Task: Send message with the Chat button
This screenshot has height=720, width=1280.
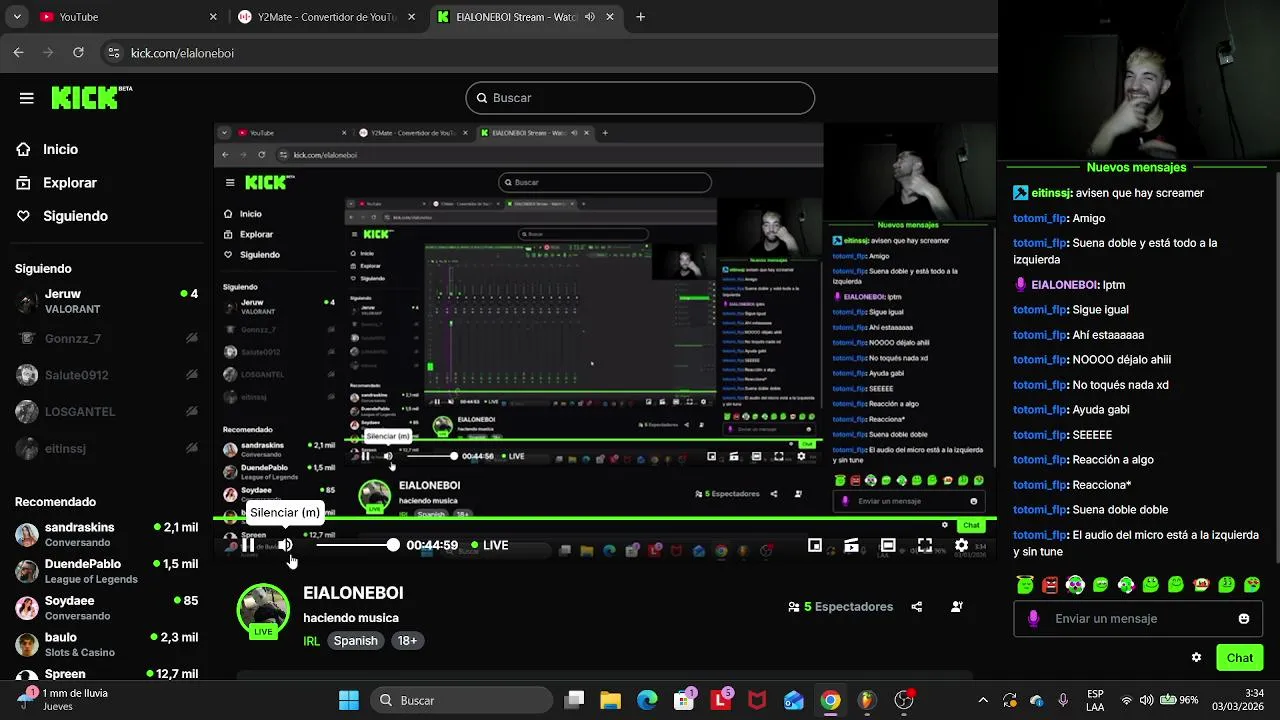Action: [1240, 658]
